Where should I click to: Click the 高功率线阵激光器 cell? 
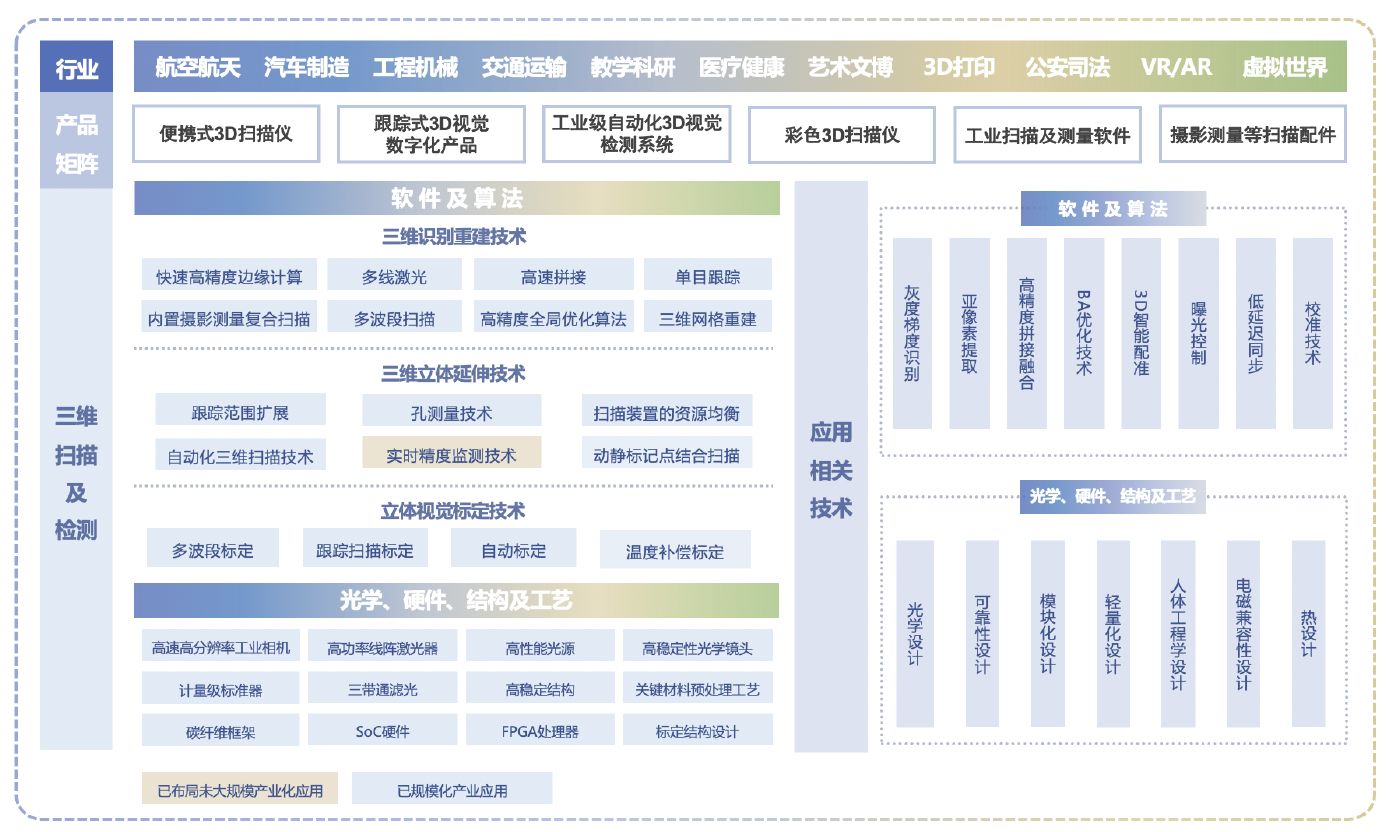pos(382,646)
